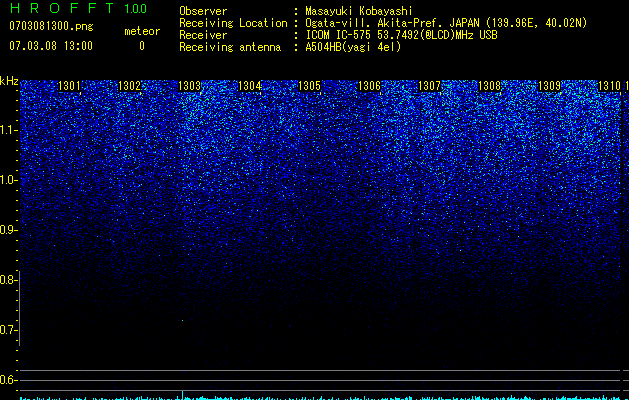Click the 1303 time marker
This screenshot has height=400, width=629.
189,86
